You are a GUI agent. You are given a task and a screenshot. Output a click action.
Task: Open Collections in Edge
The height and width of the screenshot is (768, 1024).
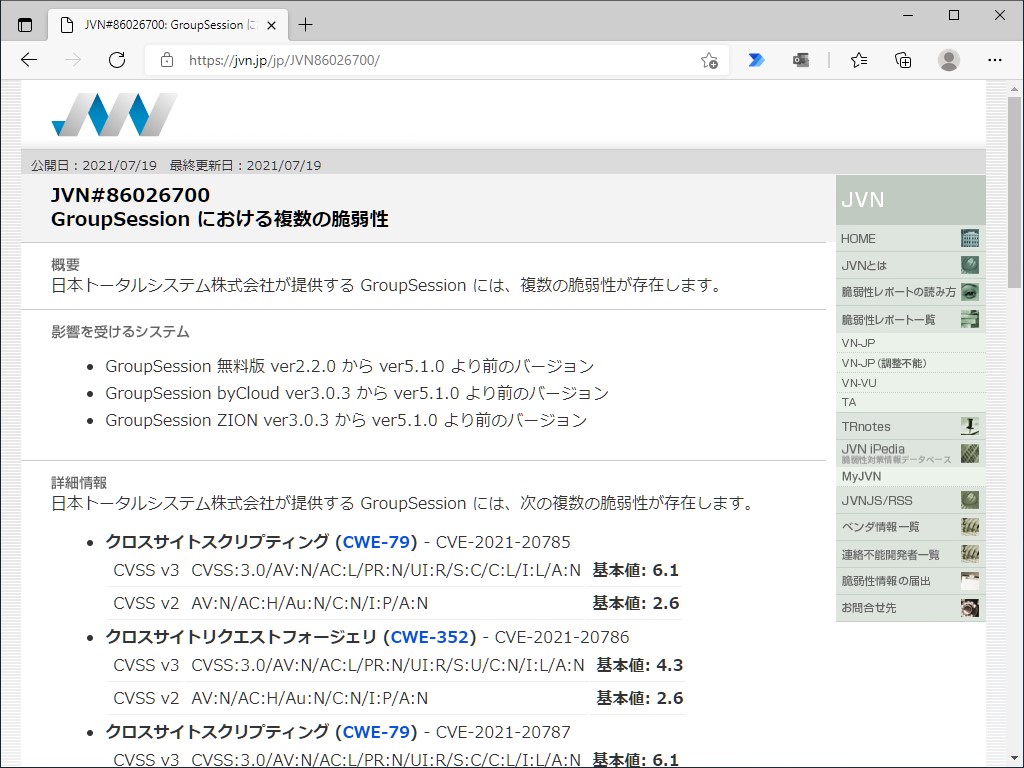tap(903, 60)
